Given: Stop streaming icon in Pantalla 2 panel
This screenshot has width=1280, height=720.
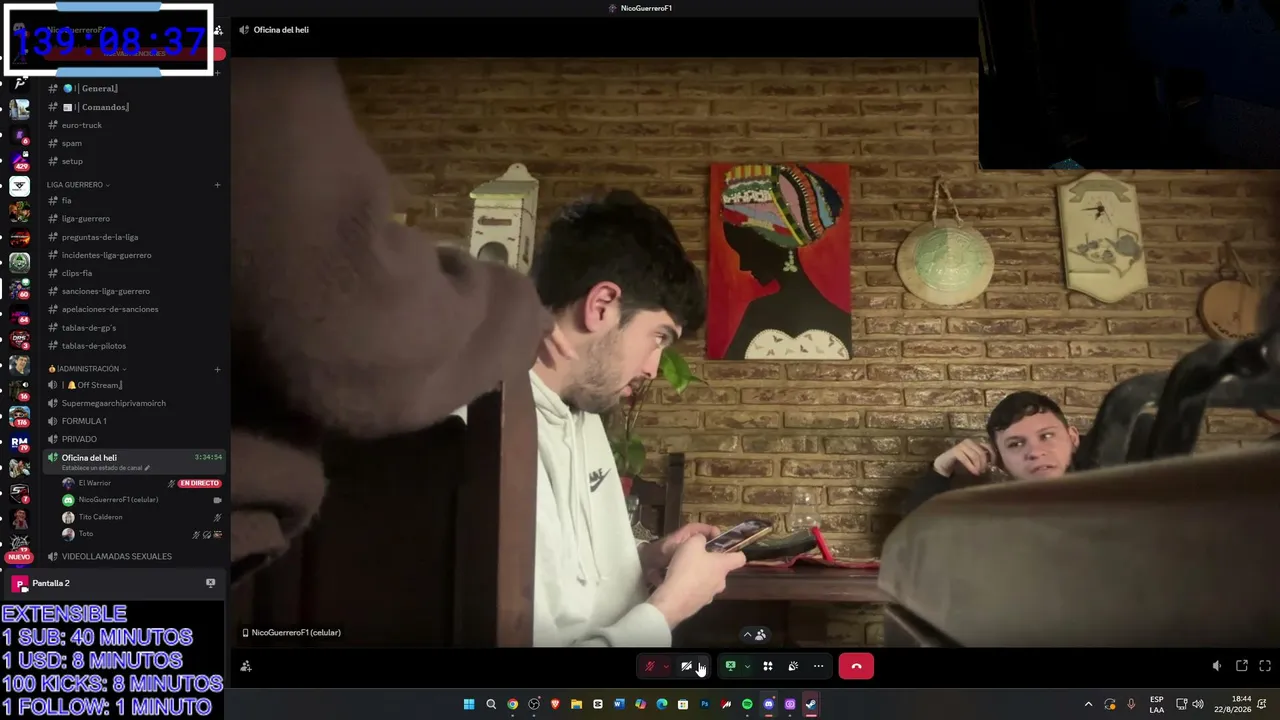Looking at the screenshot, I should tap(210, 583).
